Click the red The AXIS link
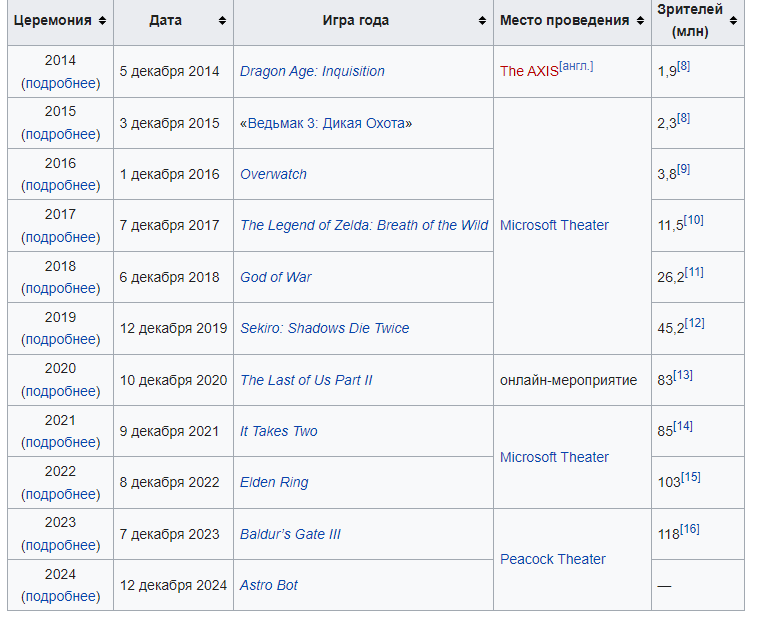The width and height of the screenshot is (757, 626). coord(529,71)
